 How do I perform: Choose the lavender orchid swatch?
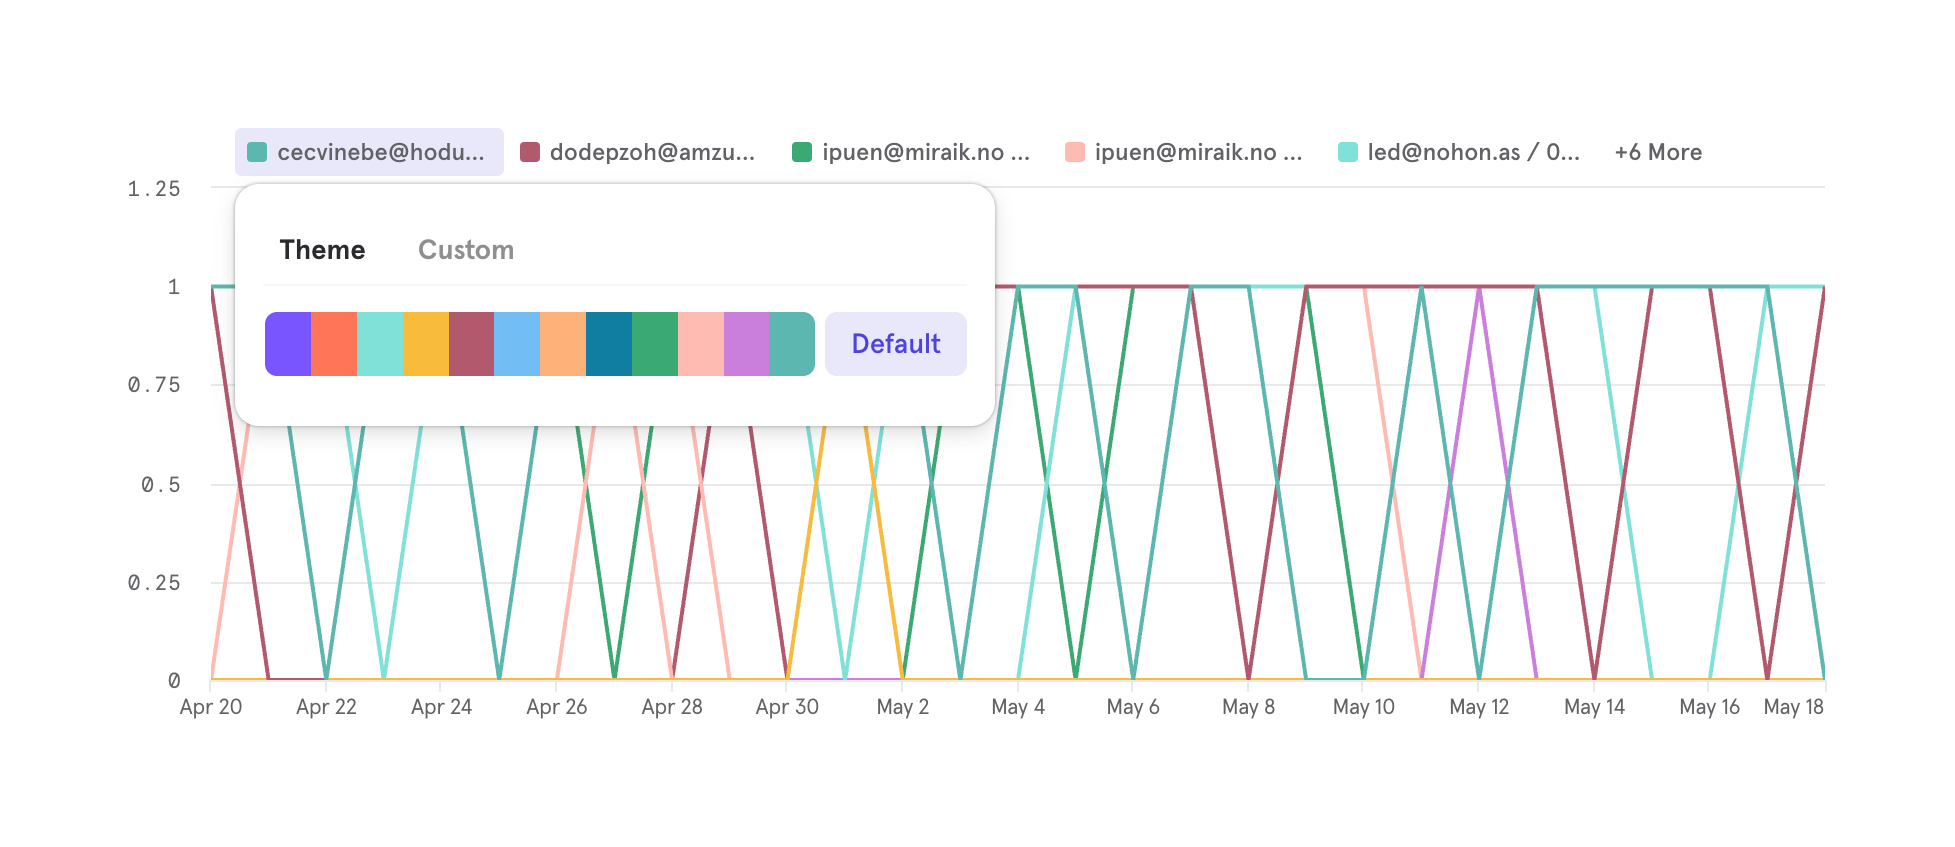click(747, 344)
